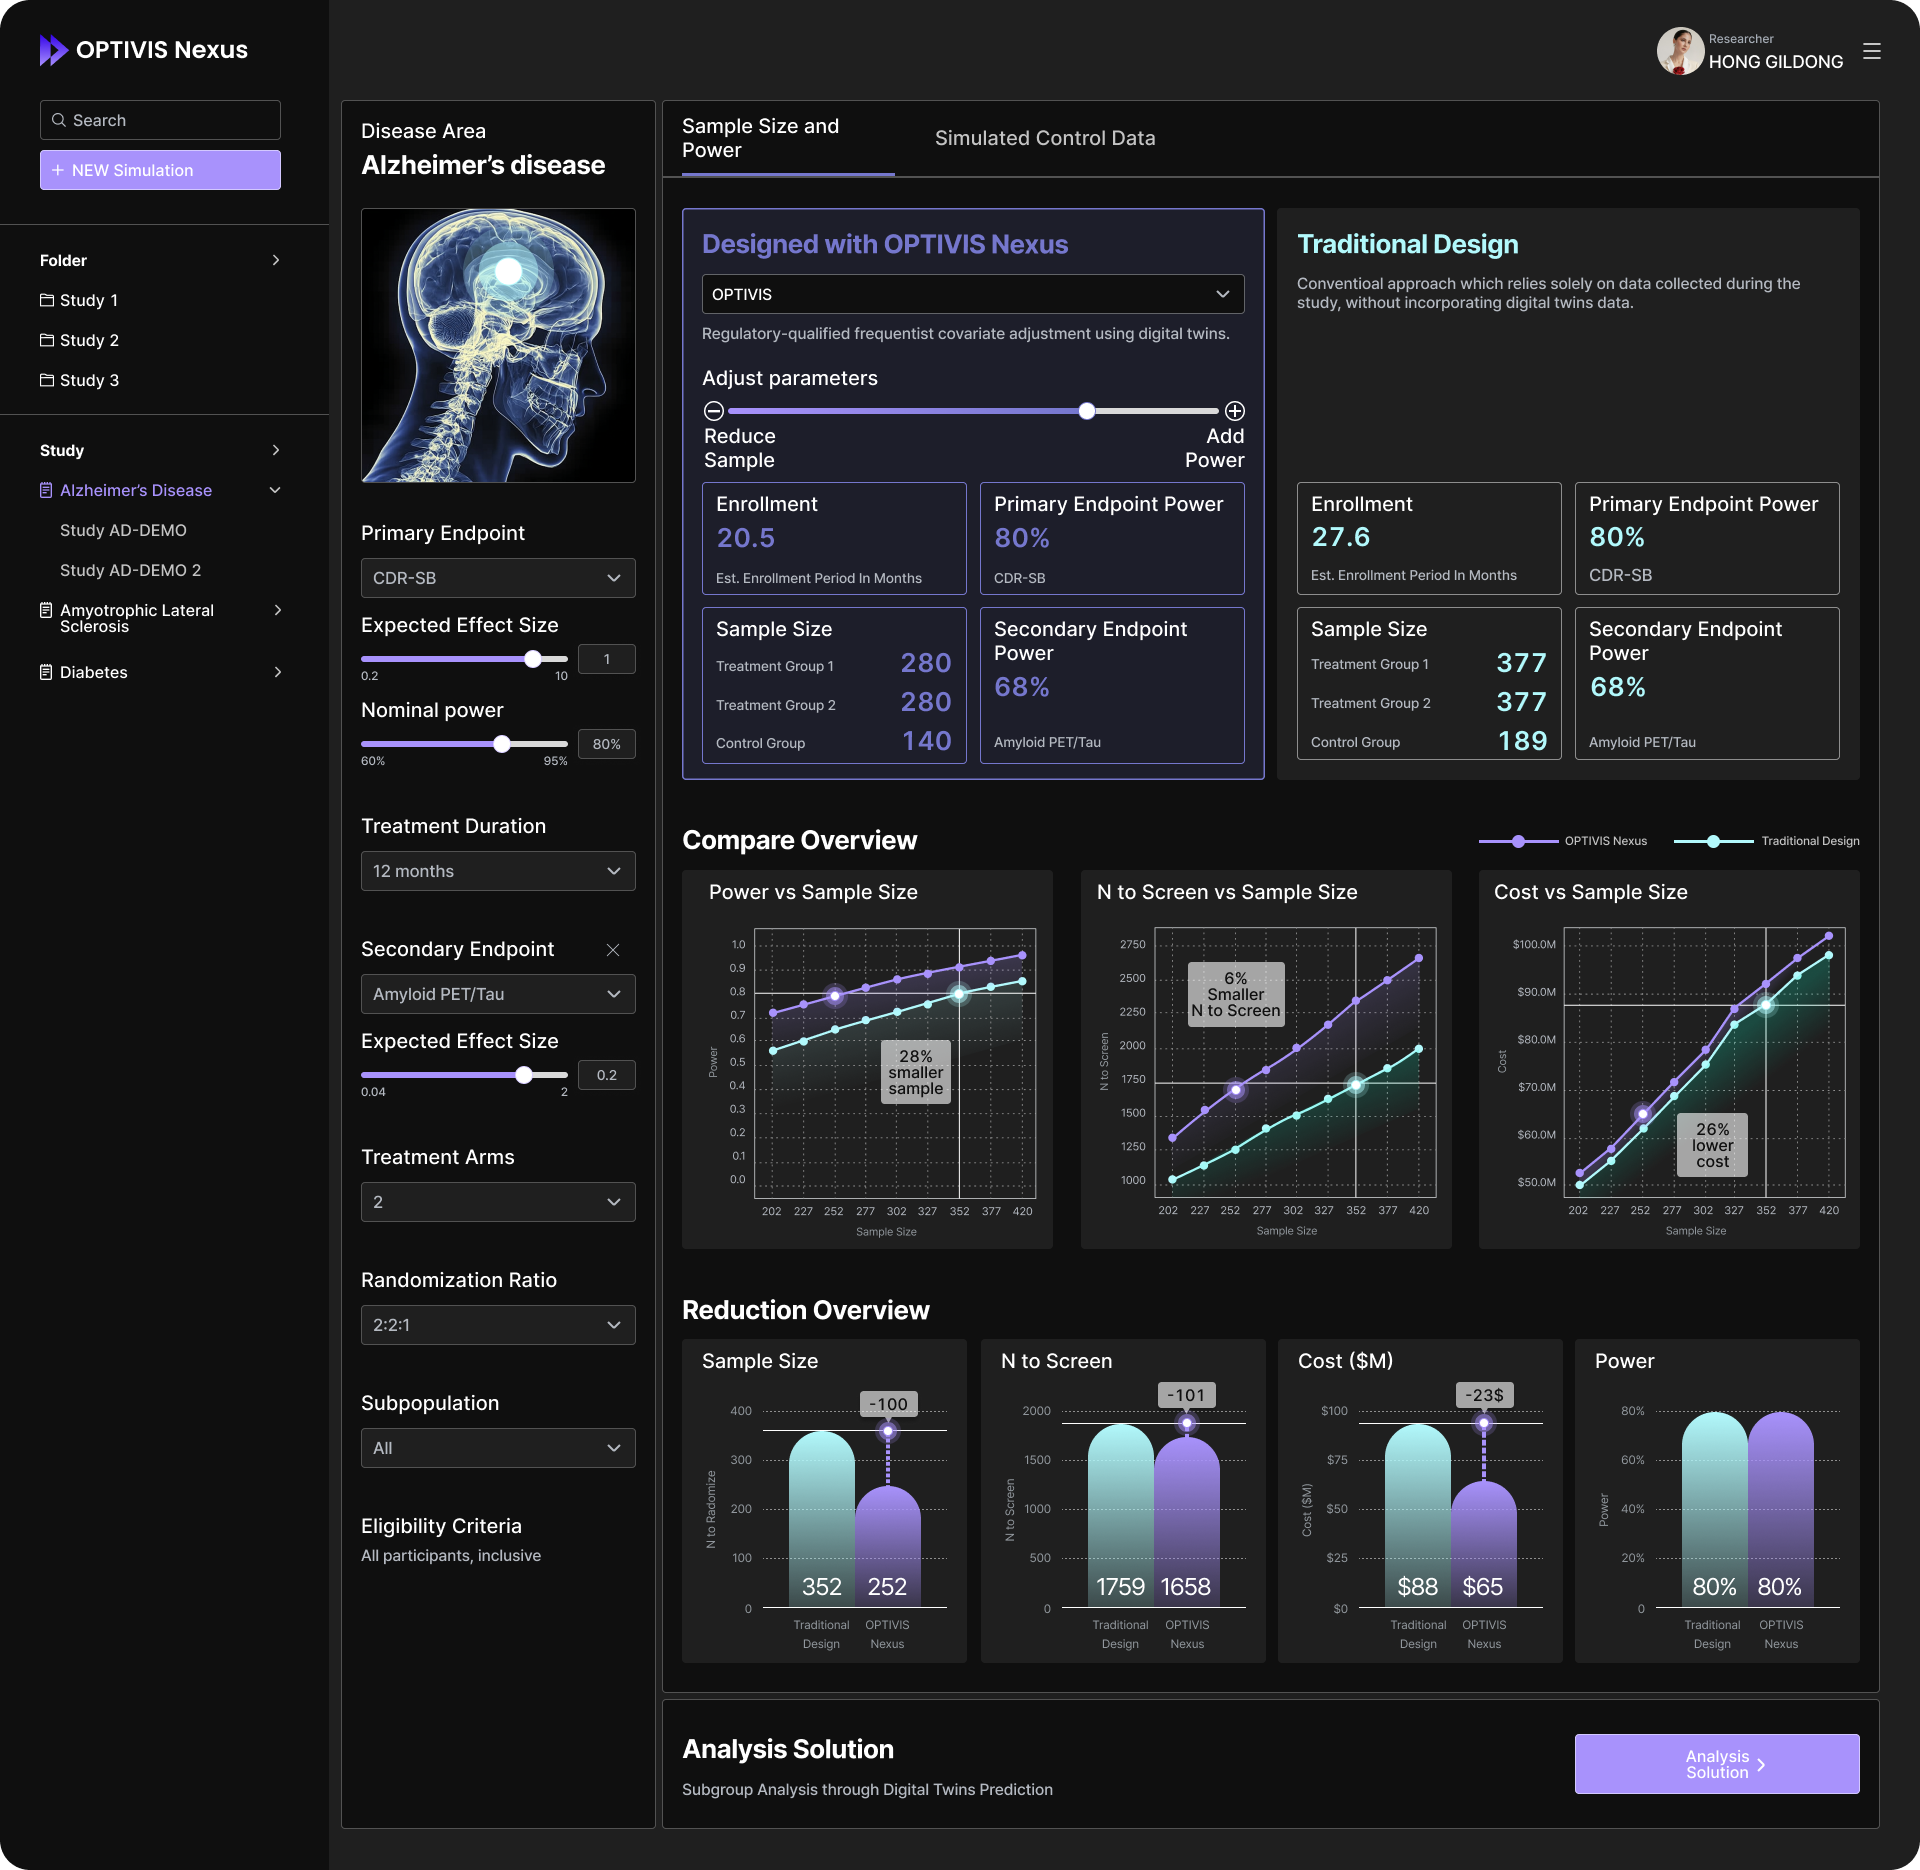Click the OPTIVIS Nexus logo icon
Viewport: 1920px width, 1870px height.
53,50
